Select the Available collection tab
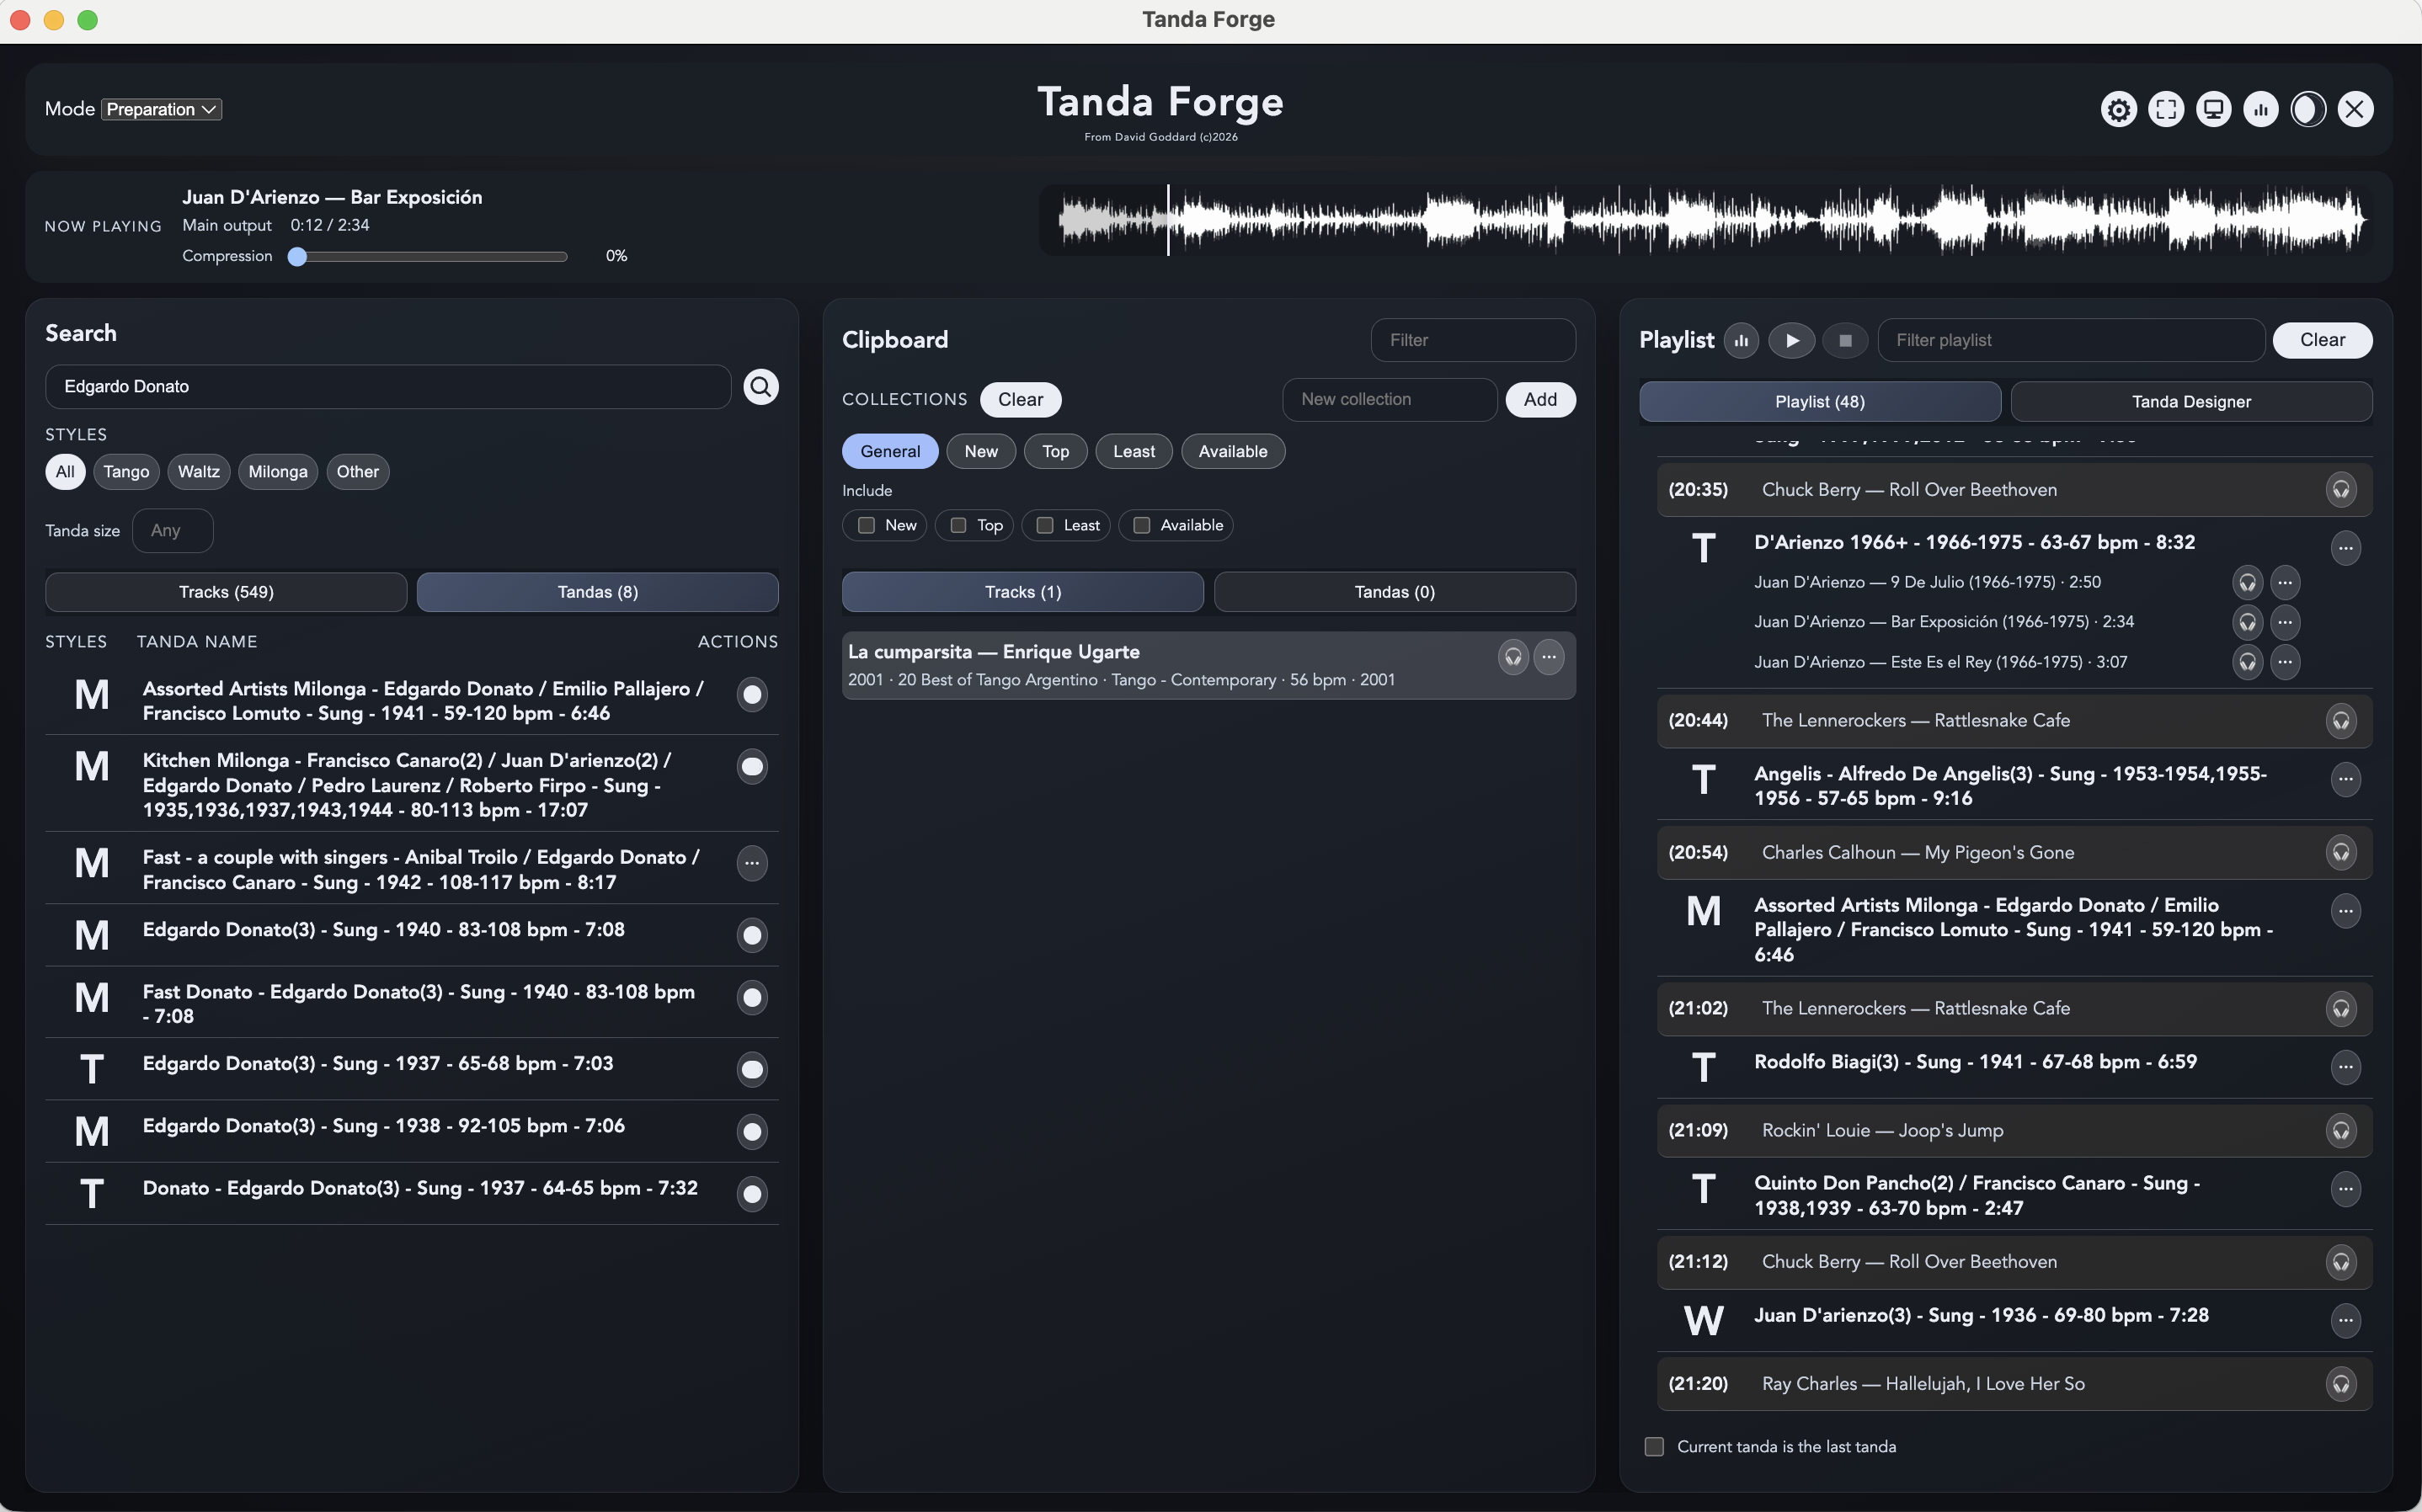The width and height of the screenshot is (2422, 1512). 1232,452
